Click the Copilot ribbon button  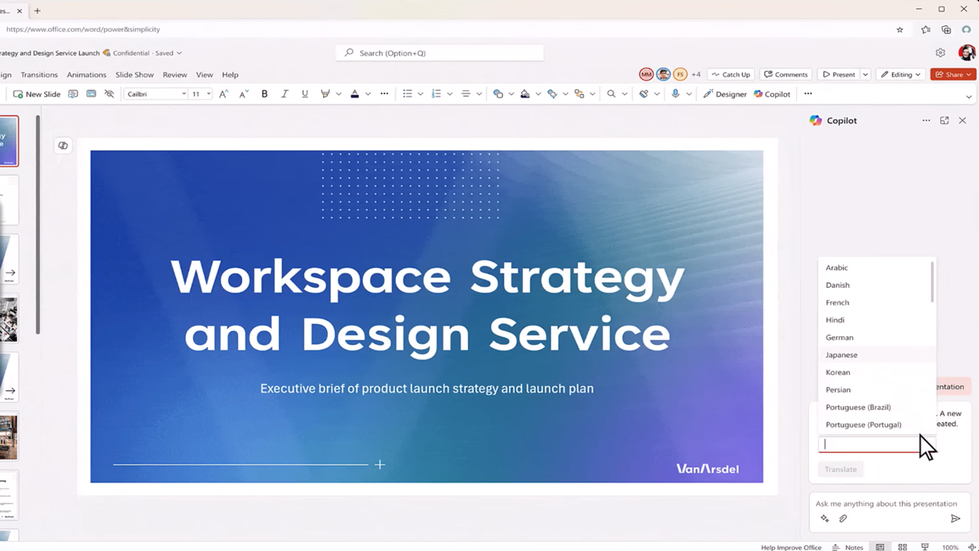point(772,94)
